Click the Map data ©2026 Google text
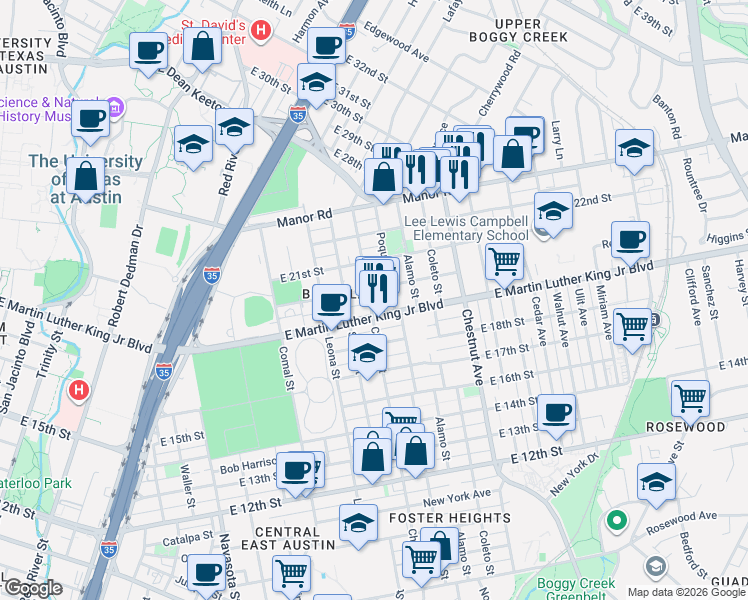 click(x=687, y=592)
